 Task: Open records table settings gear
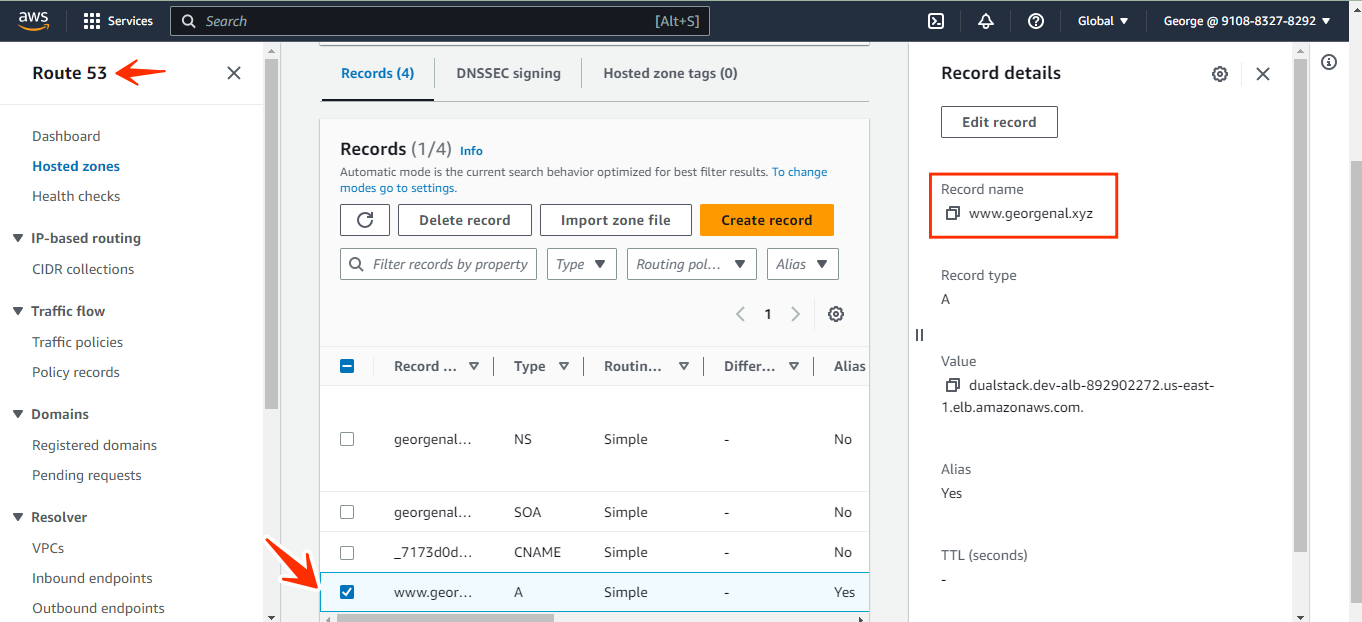(x=836, y=314)
